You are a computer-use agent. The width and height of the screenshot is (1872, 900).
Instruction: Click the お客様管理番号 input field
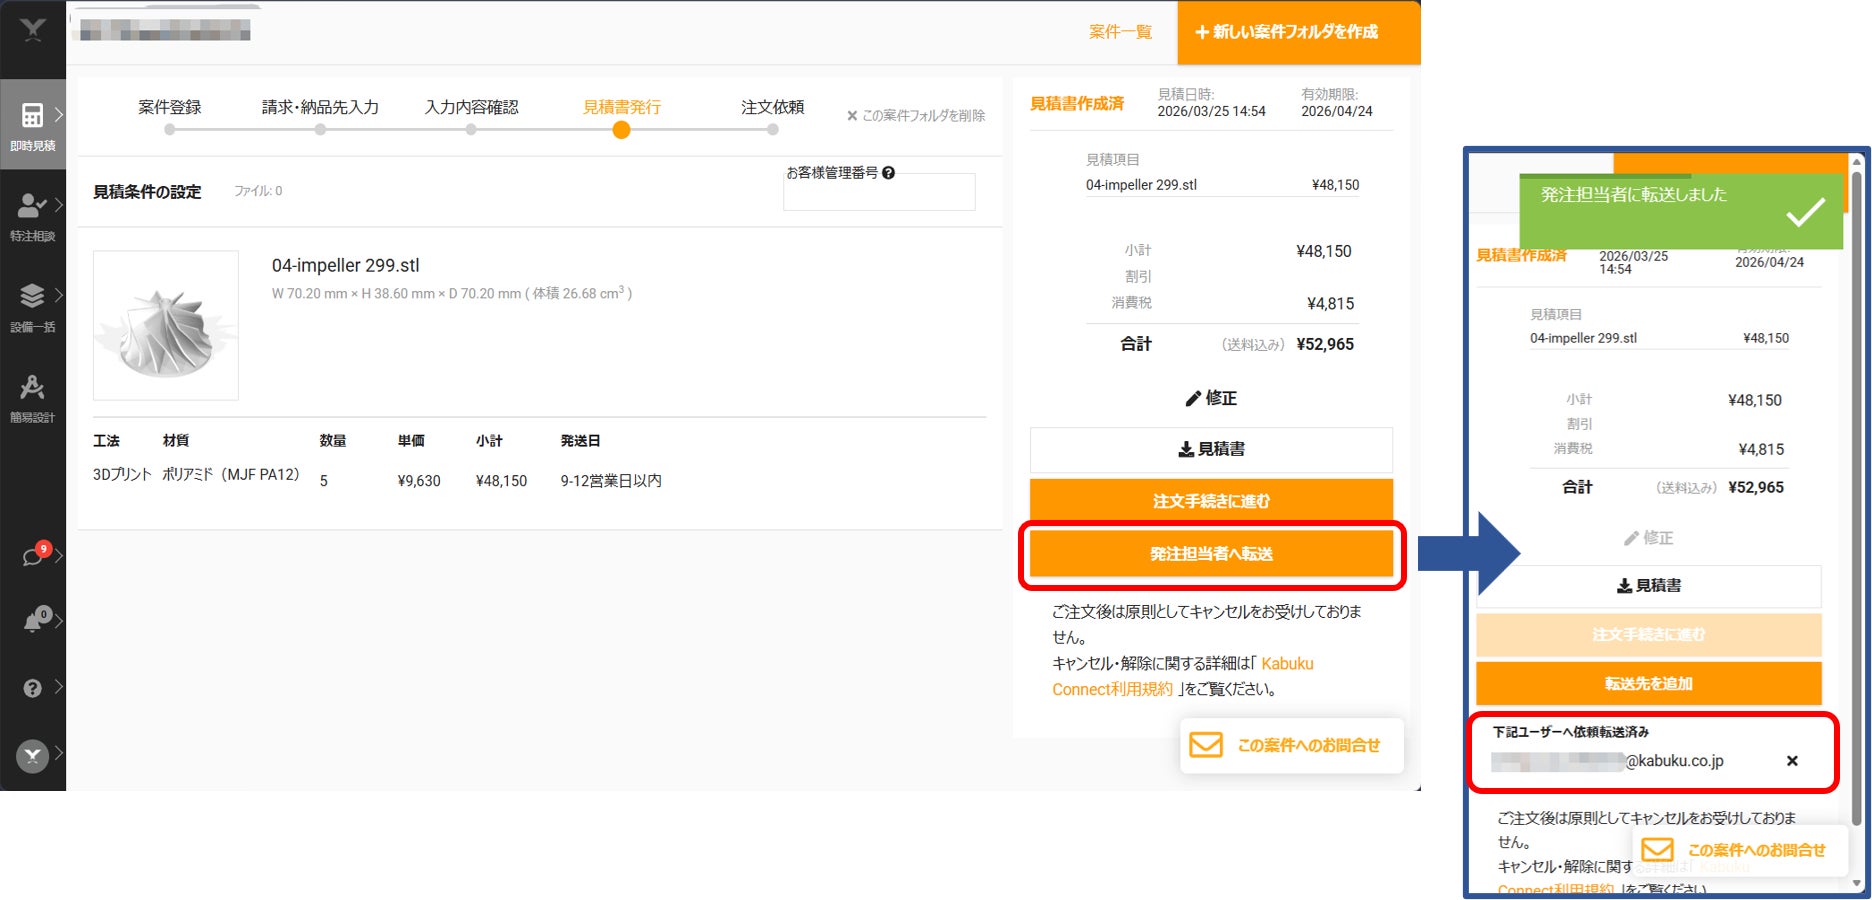(x=879, y=193)
